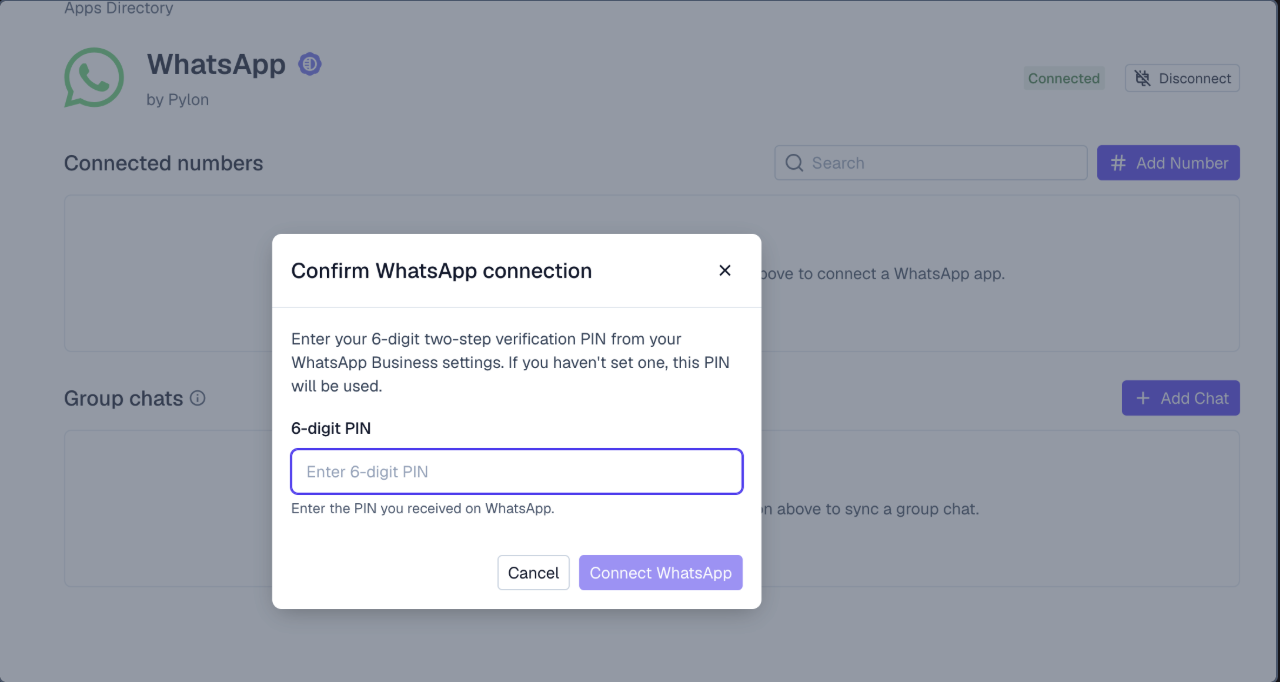Image resolution: width=1280 pixels, height=682 pixels.
Task: Click the plus icon on Add Chat
Action: coord(1143,398)
